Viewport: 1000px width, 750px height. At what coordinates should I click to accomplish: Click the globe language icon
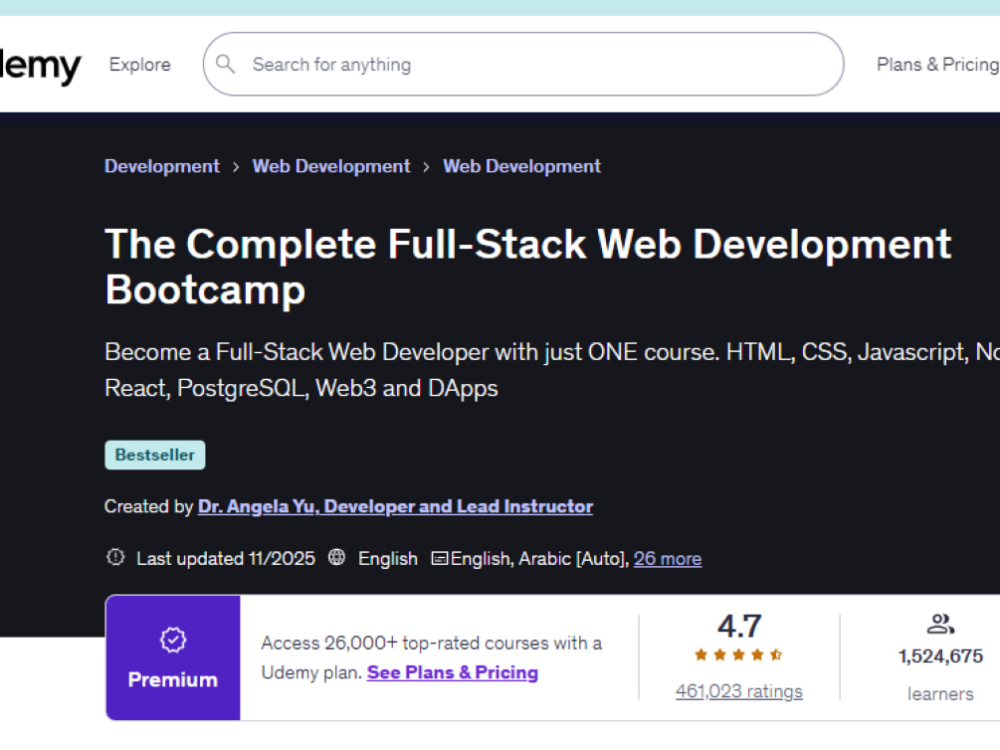[337, 557]
